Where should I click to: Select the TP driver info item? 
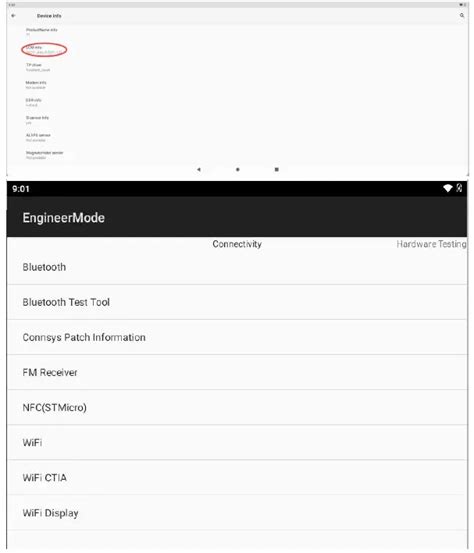(38, 67)
